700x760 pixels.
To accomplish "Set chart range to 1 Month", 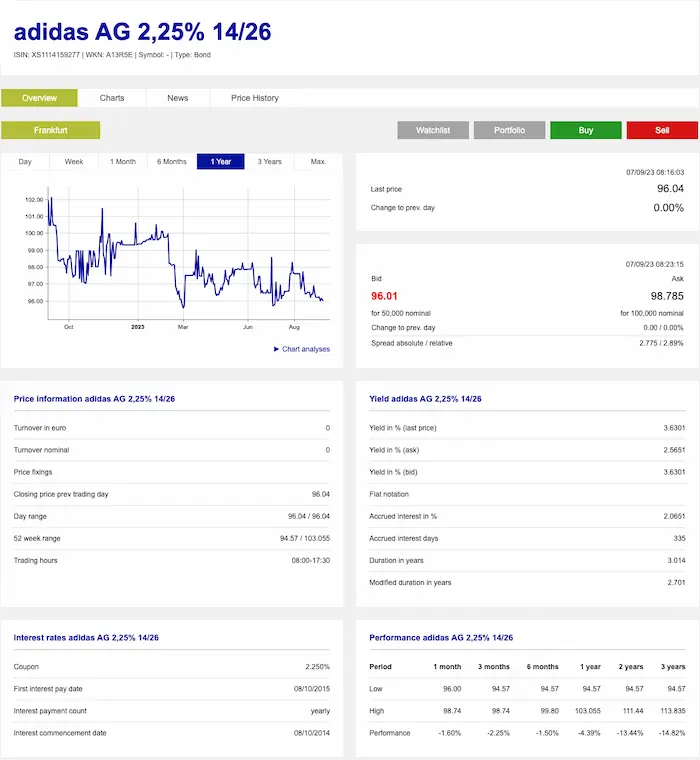I will coord(123,161).
